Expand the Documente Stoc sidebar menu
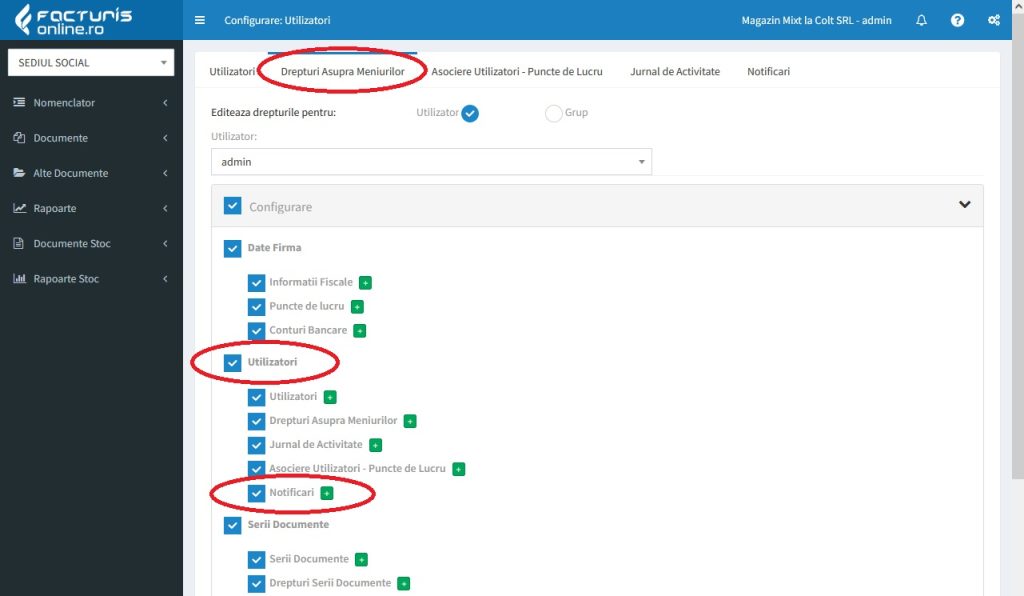The width and height of the screenshot is (1024, 596). coord(91,243)
